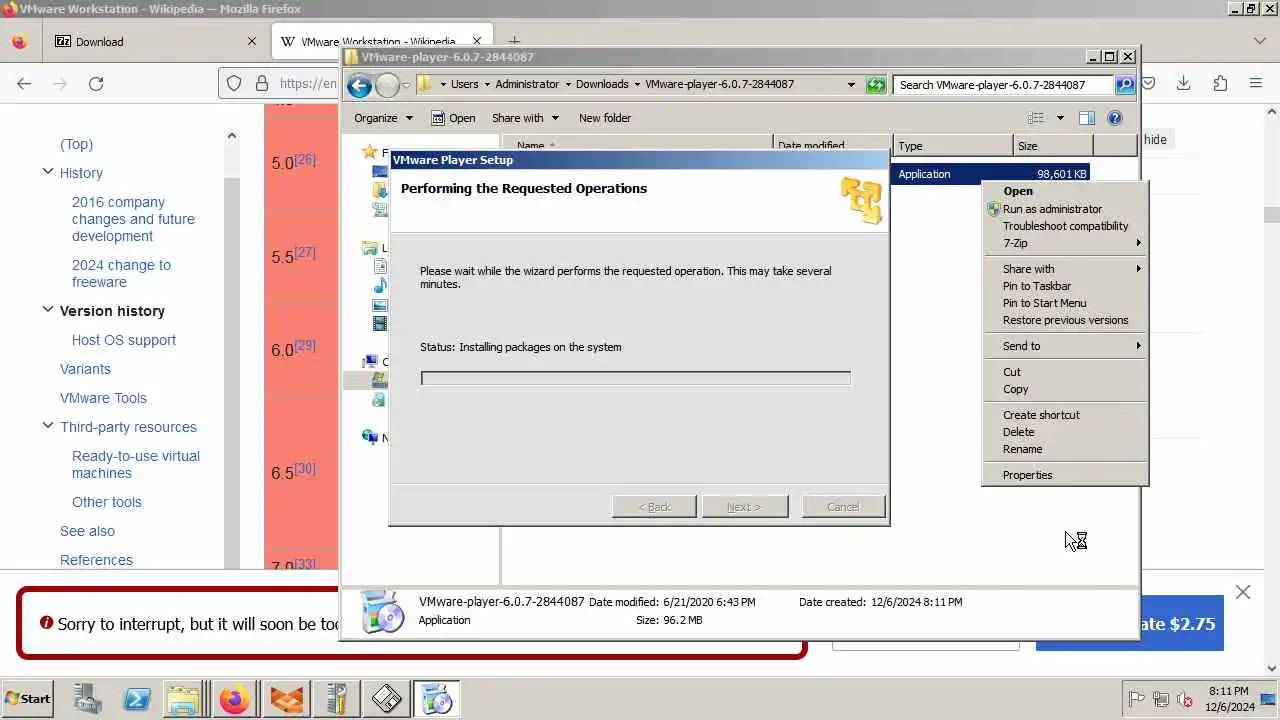Click the Administrator breadcrumb in address bar
The image size is (1280, 720).
coord(527,85)
